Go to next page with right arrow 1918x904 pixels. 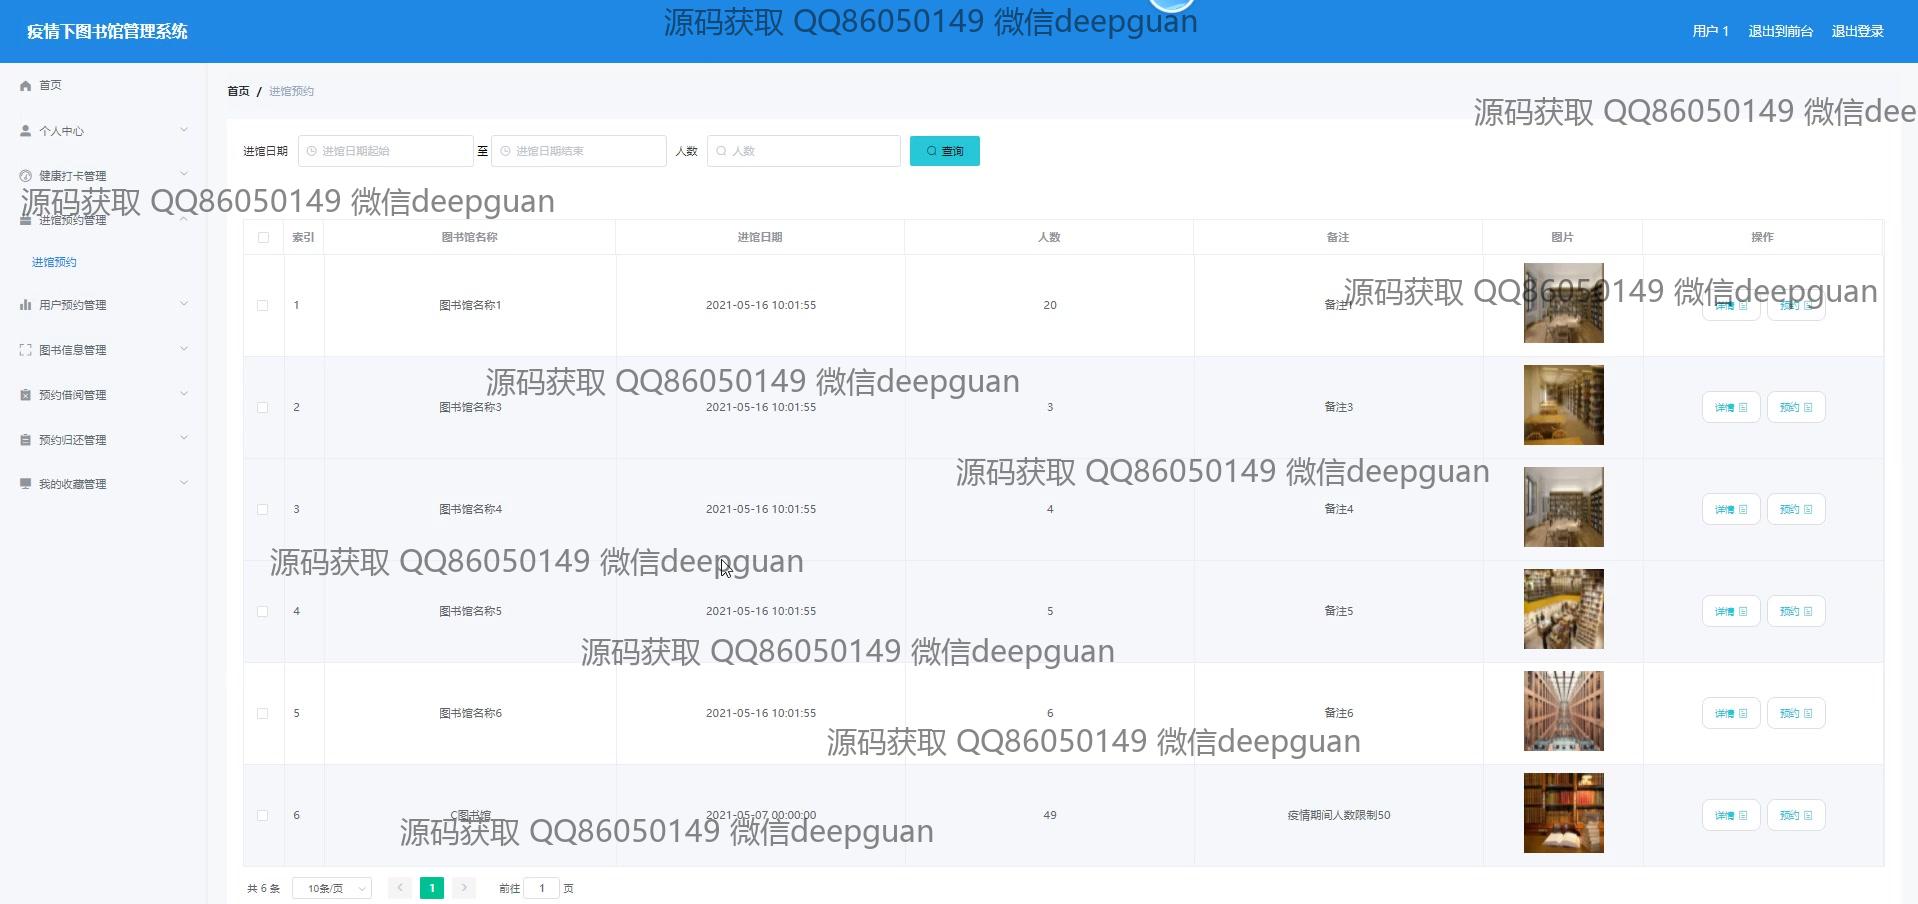tap(464, 888)
